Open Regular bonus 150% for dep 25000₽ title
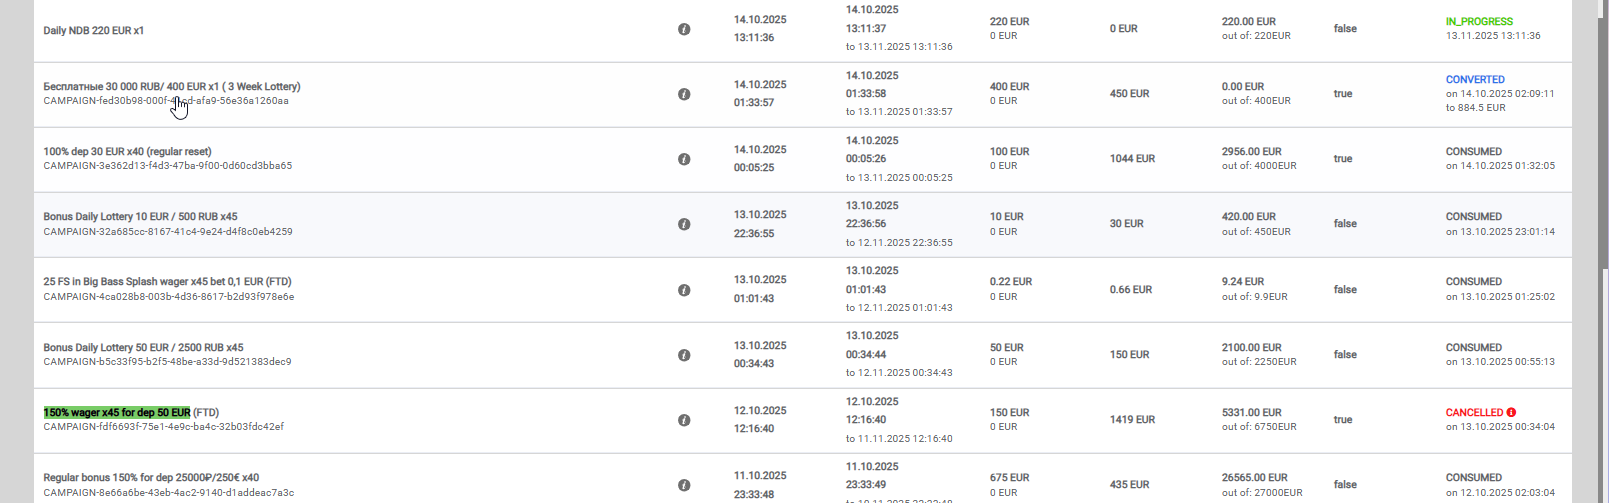The image size is (1609, 503). pos(151,477)
